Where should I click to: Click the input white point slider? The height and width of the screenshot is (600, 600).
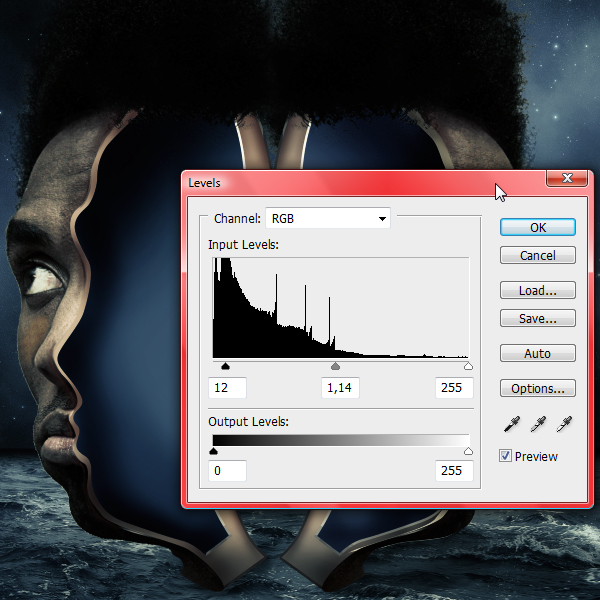(468, 367)
